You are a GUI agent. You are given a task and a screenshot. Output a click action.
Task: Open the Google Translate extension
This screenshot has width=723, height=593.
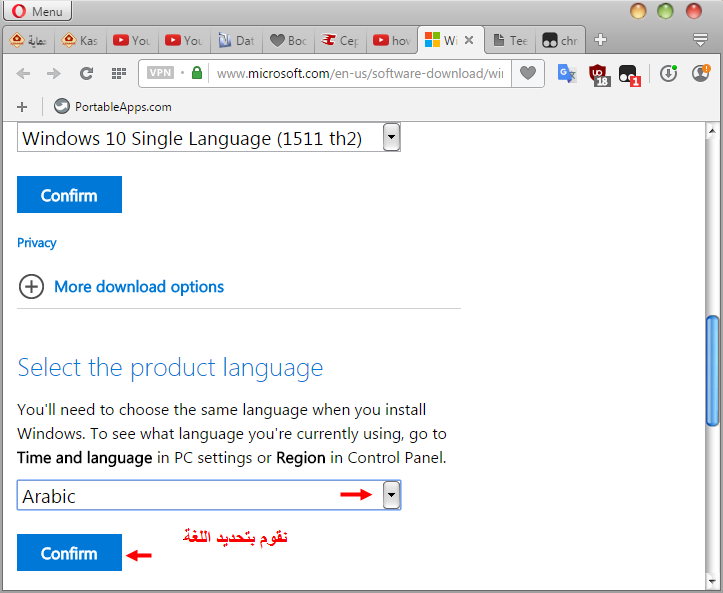pos(566,73)
